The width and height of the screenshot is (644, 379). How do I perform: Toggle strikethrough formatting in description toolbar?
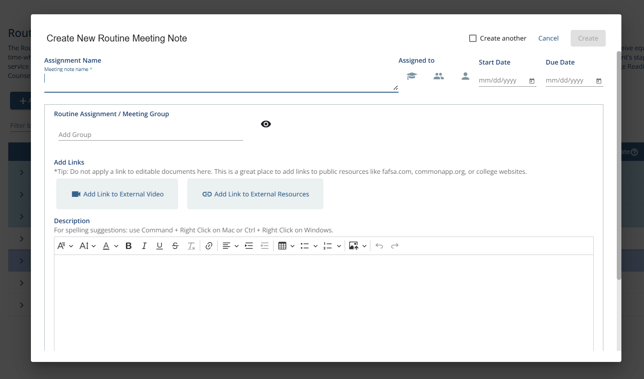pyautogui.click(x=175, y=246)
